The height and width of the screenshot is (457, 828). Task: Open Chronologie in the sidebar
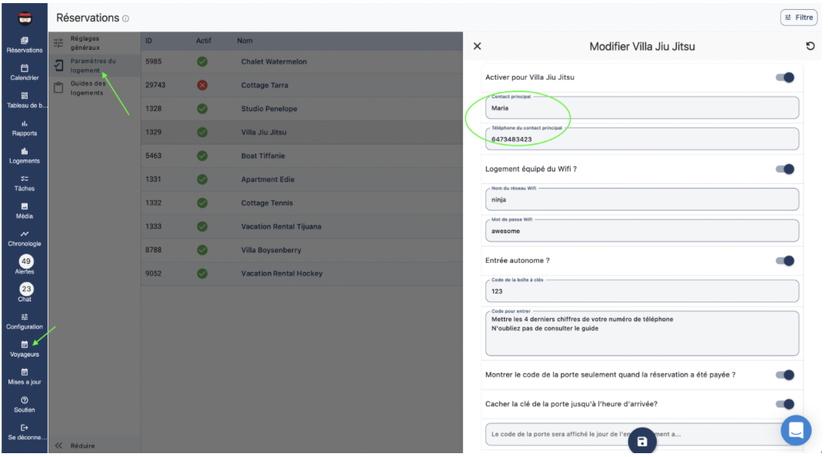[24, 239]
